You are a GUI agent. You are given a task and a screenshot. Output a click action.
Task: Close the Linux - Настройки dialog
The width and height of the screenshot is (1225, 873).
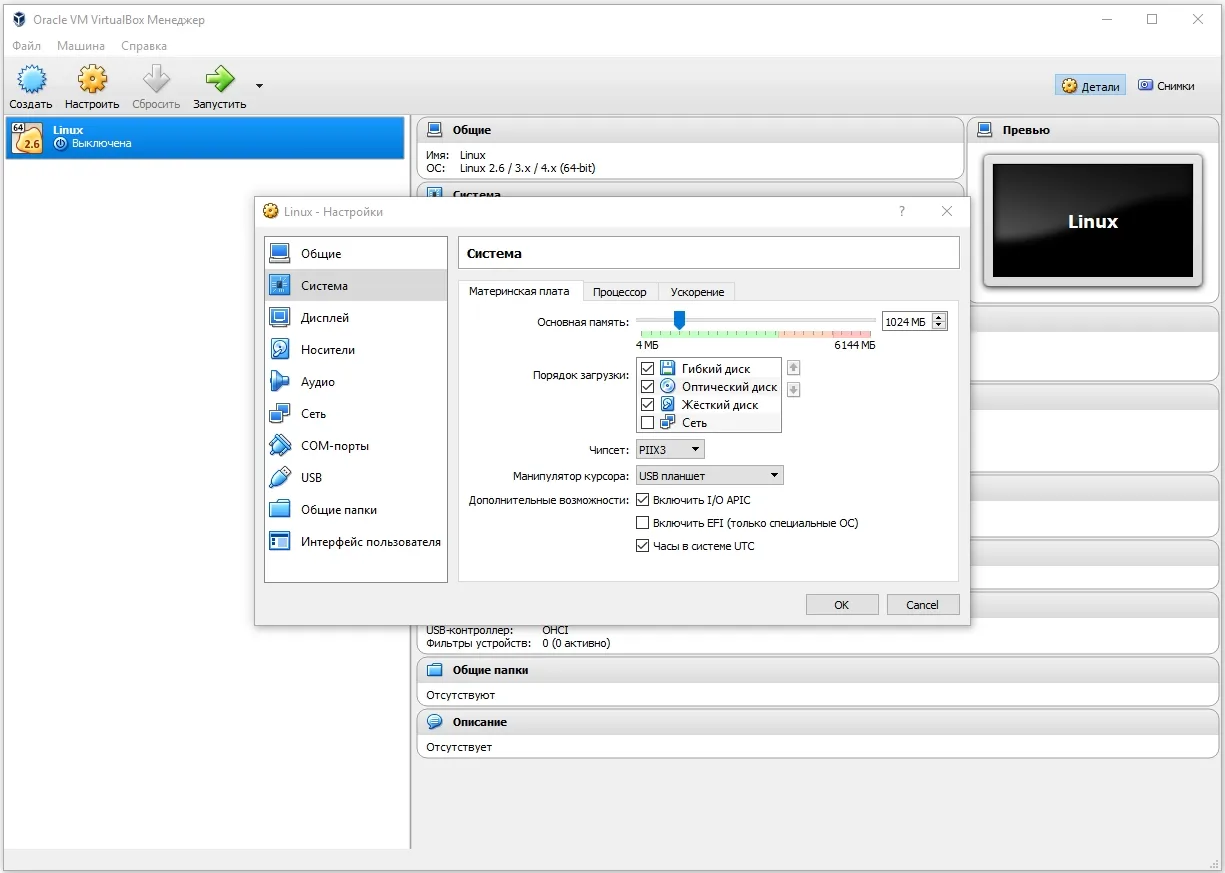pos(947,211)
